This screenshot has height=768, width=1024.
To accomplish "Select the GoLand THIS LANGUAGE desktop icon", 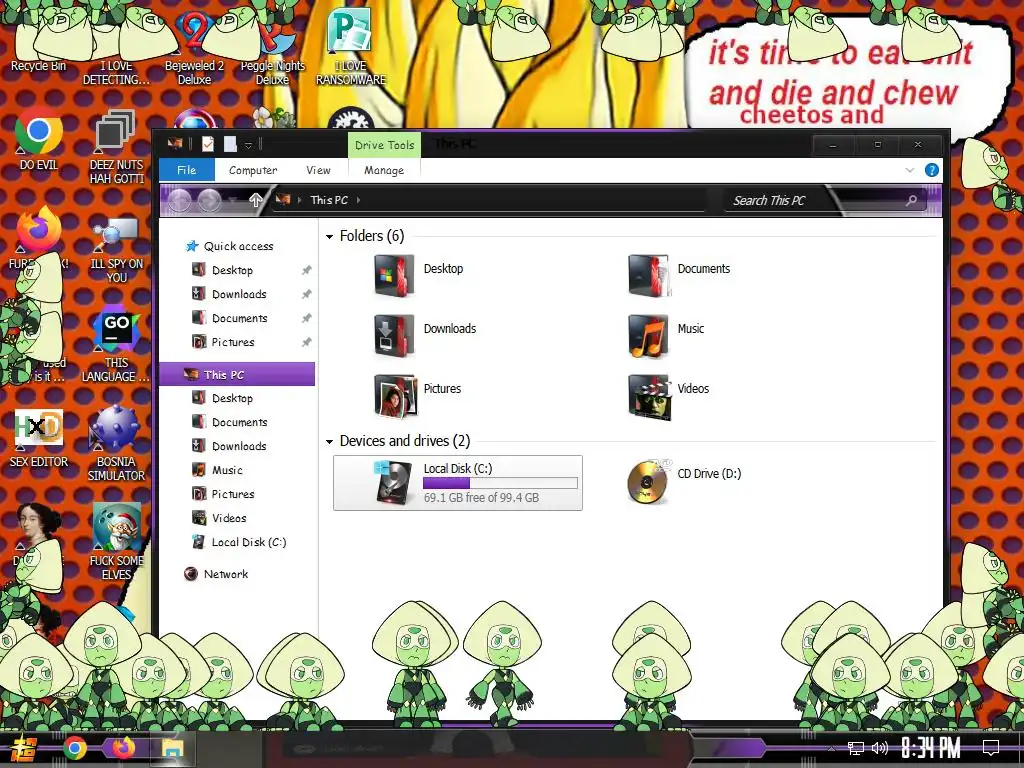I will coord(116,344).
